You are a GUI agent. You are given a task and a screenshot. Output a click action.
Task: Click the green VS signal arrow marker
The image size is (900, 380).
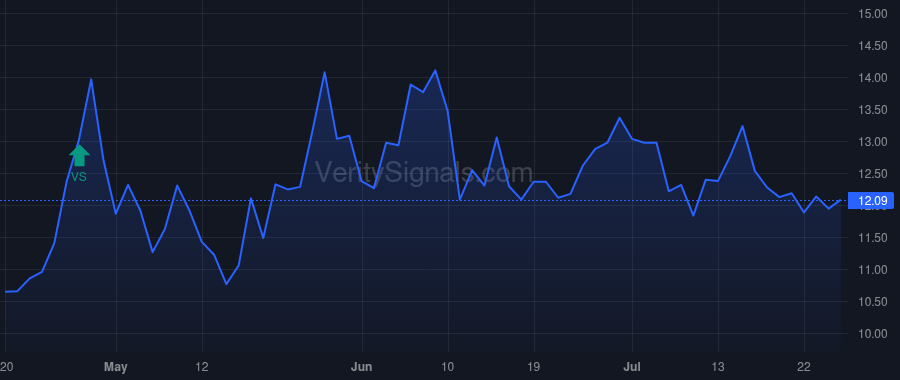point(79,155)
